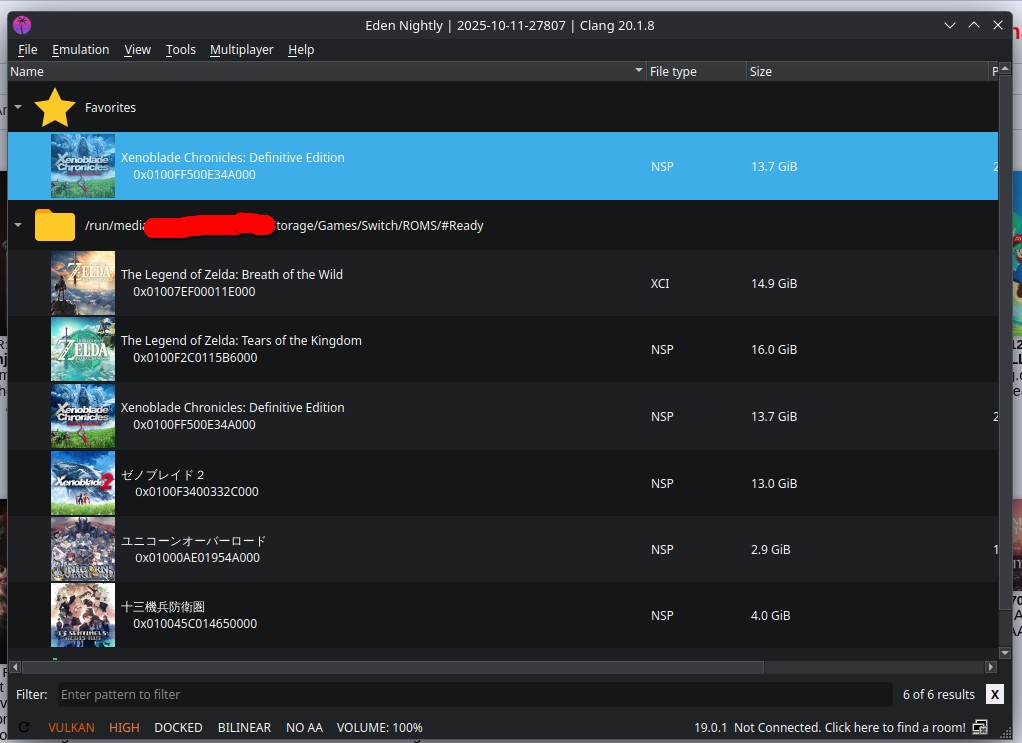Open the Emulation menu
Image resolution: width=1022 pixels, height=743 pixels.
(x=80, y=50)
